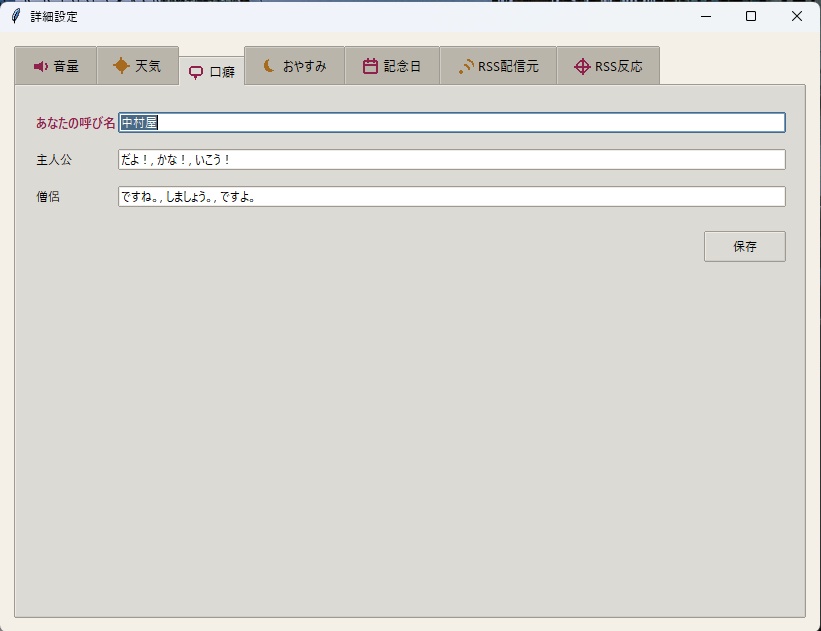Screen dimensions: 821x631
Task: Switch to the 音量 tab
Action: 56,65
